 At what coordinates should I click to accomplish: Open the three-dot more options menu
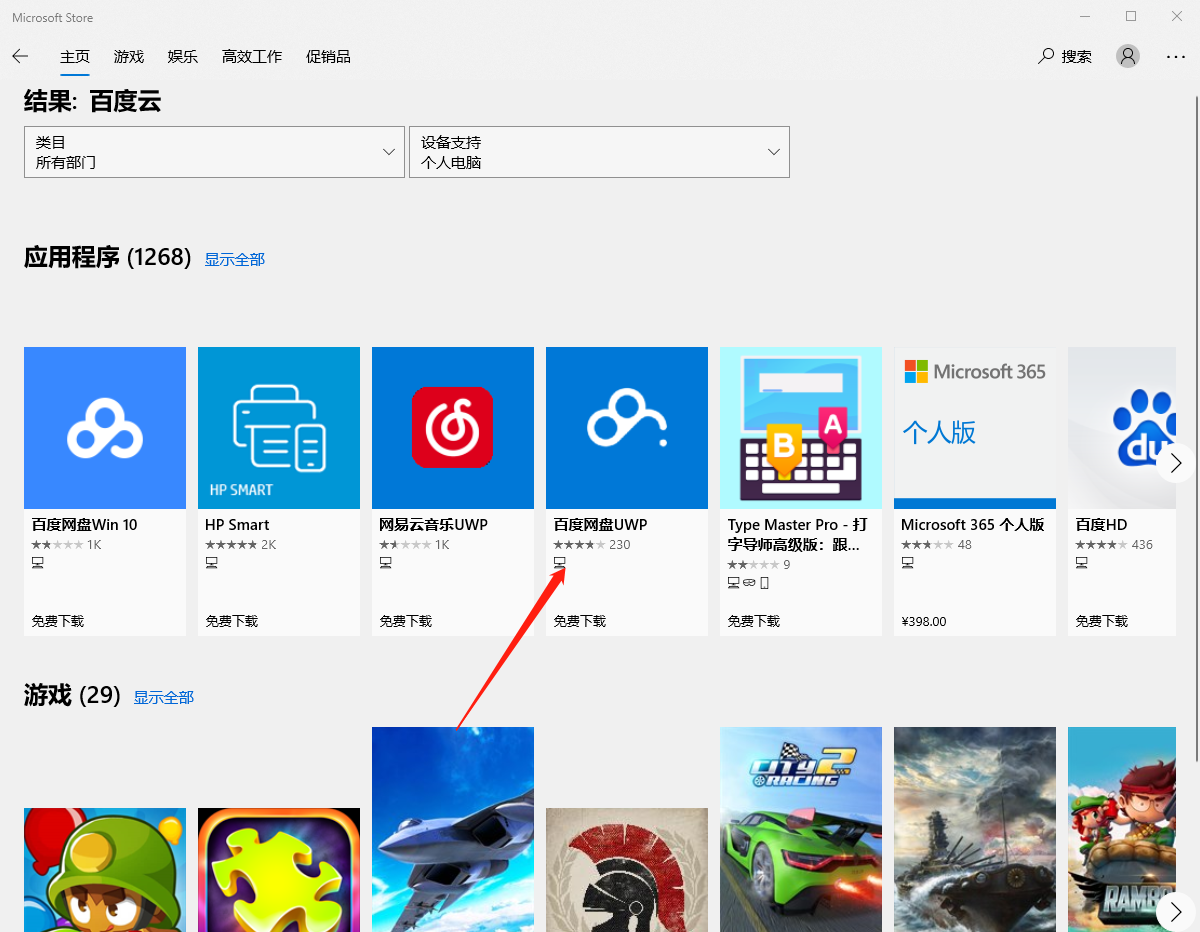point(1176,57)
